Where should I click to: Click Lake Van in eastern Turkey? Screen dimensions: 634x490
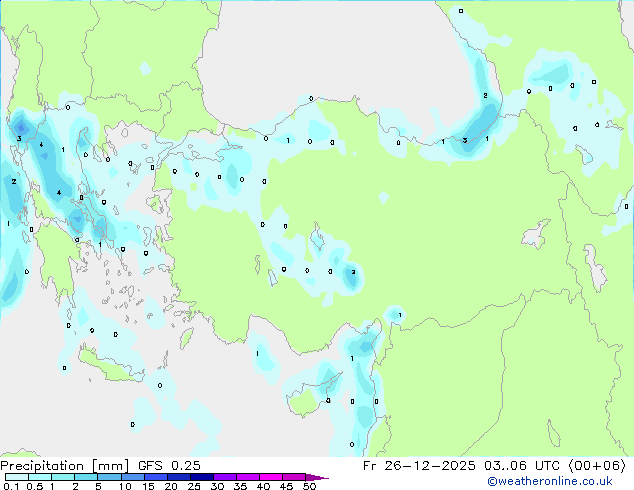(x=536, y=234)
